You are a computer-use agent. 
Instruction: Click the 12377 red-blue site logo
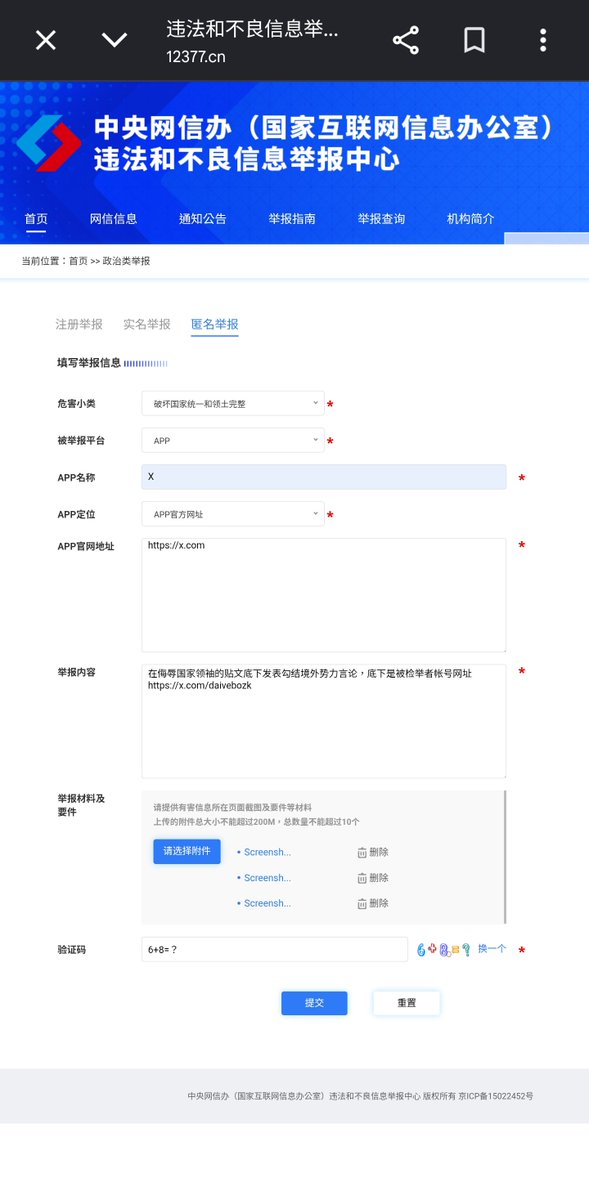pyautogui.click(x=49, y=144)
